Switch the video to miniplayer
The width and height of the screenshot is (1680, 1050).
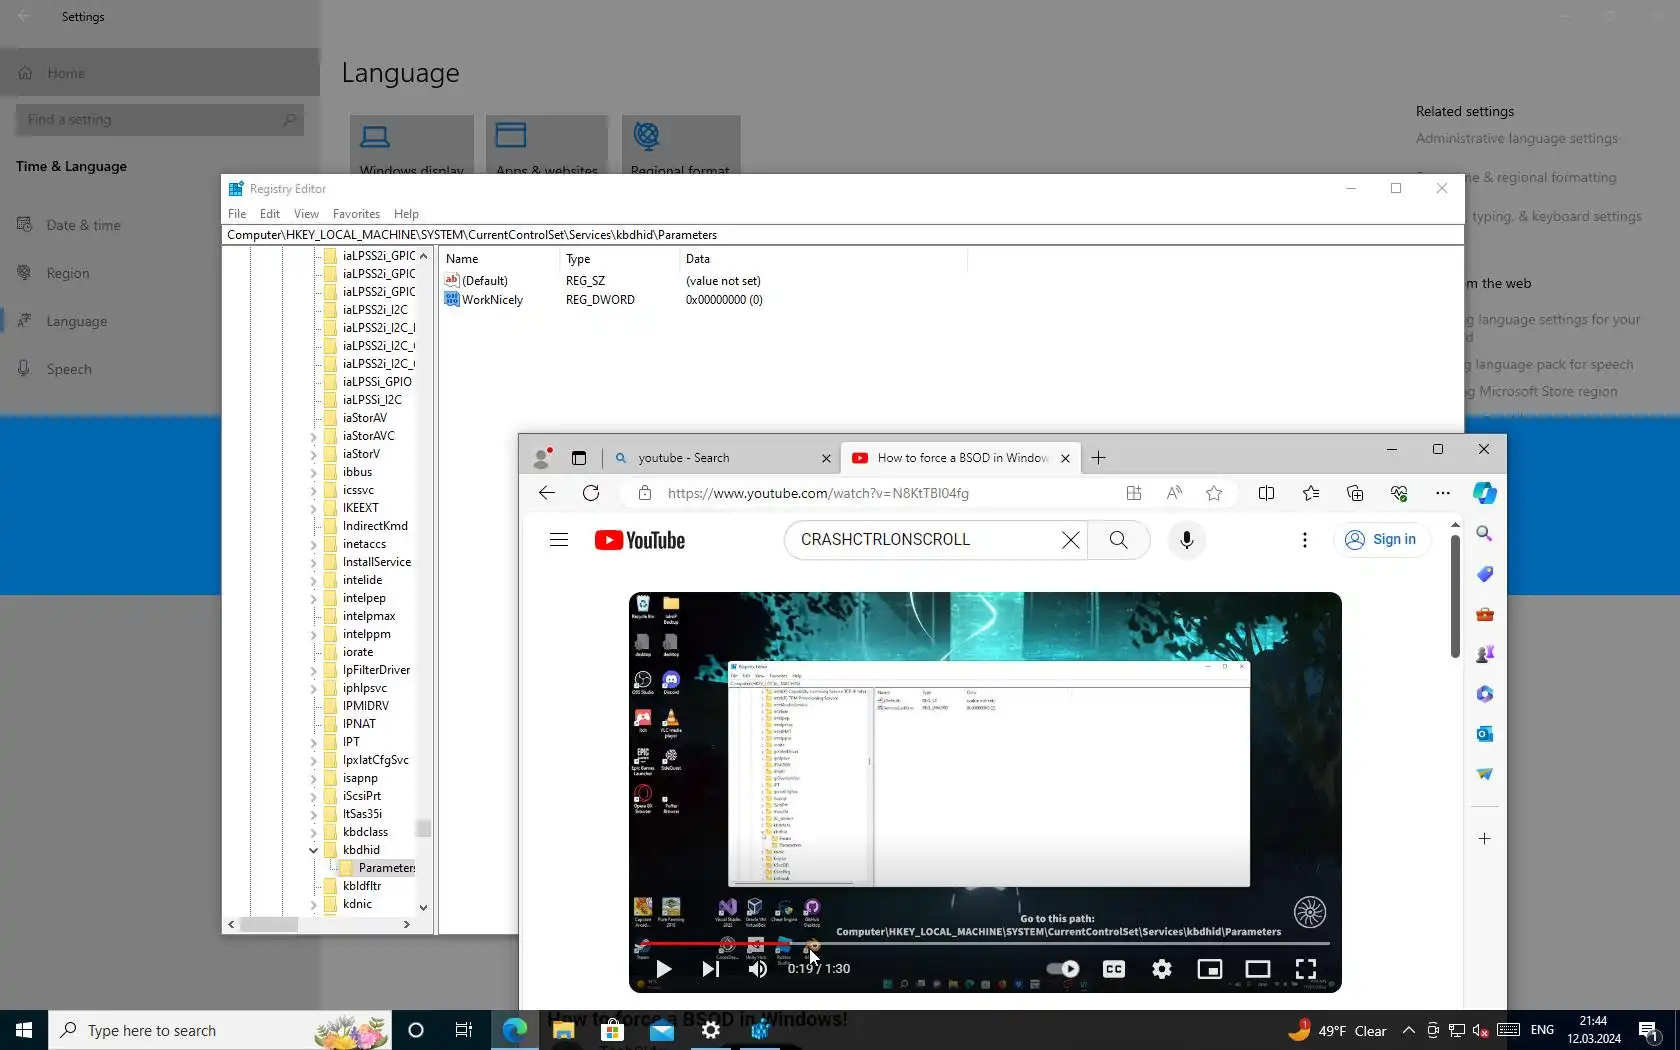tap(1210, 969)
